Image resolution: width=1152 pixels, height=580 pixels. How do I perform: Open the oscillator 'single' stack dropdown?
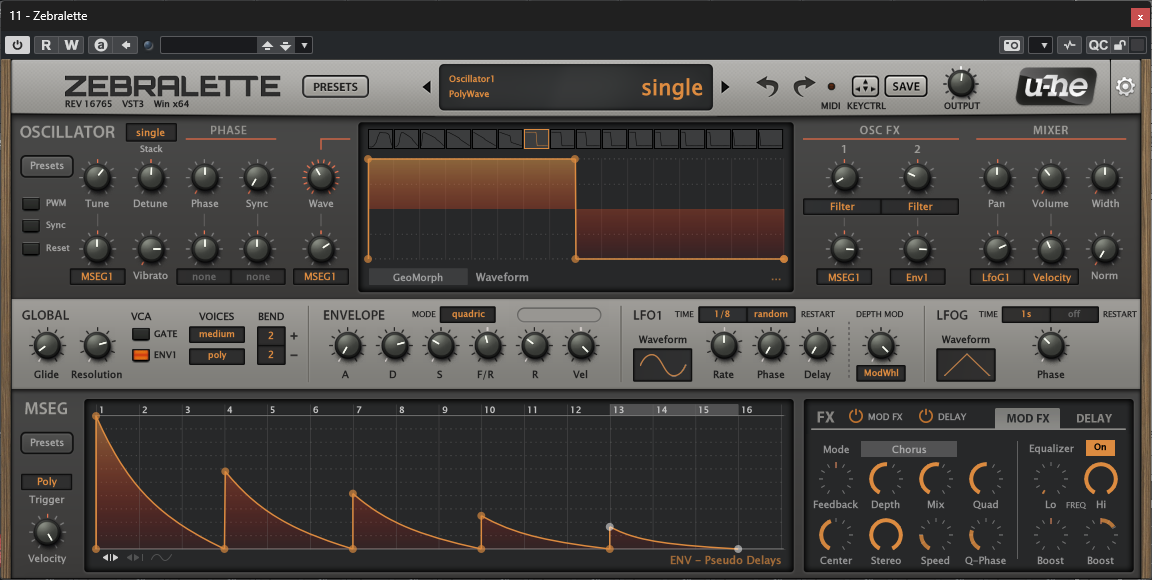click(151, 132)
